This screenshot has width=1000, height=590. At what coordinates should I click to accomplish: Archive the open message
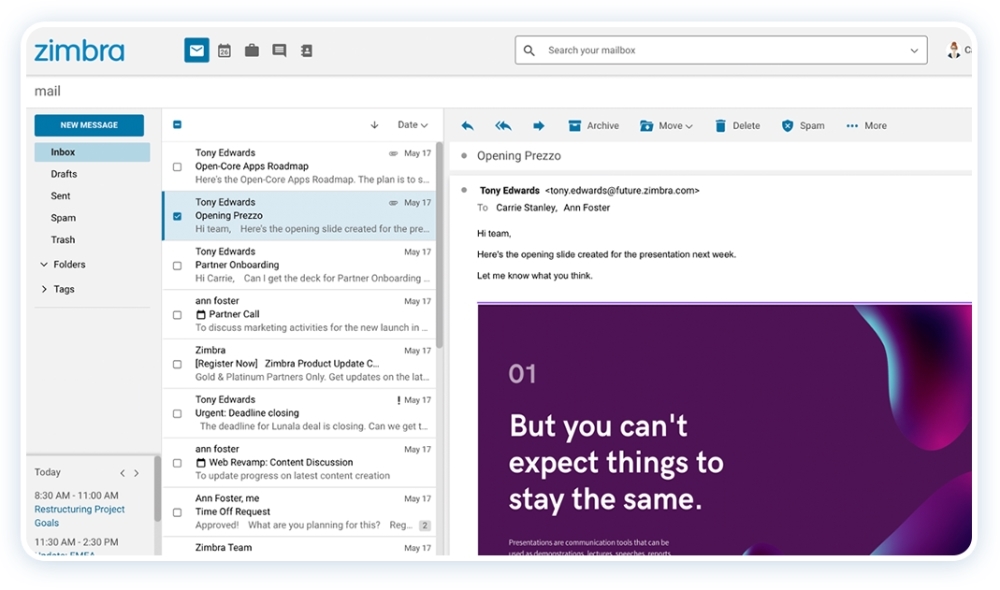click(x=593, y=126)
